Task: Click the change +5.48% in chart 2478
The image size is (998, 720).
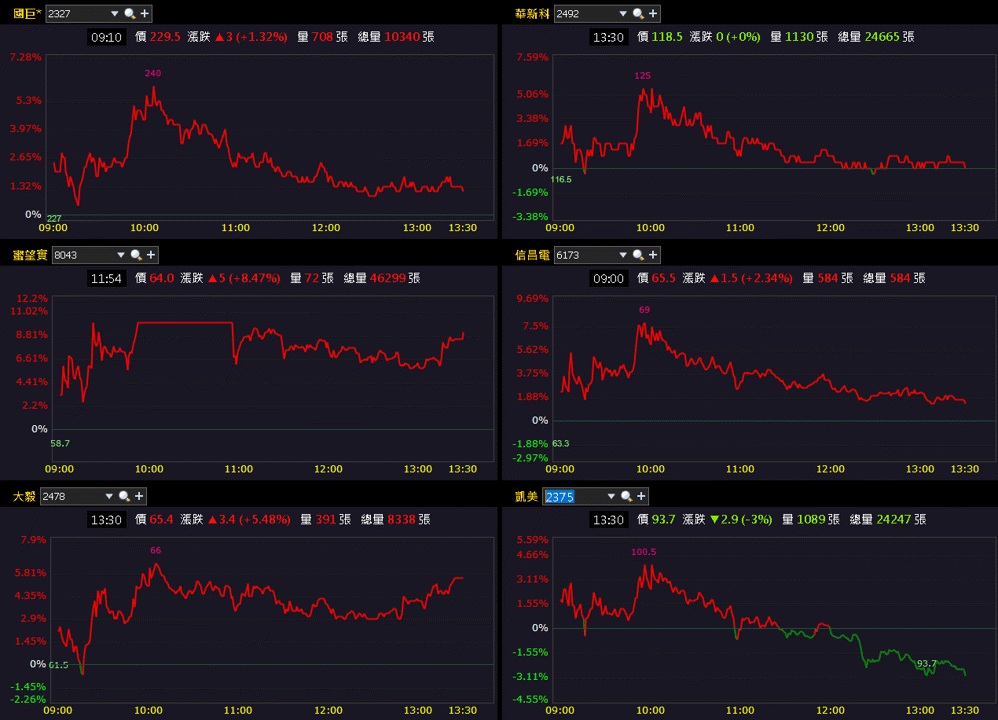Action: (264, 519)
